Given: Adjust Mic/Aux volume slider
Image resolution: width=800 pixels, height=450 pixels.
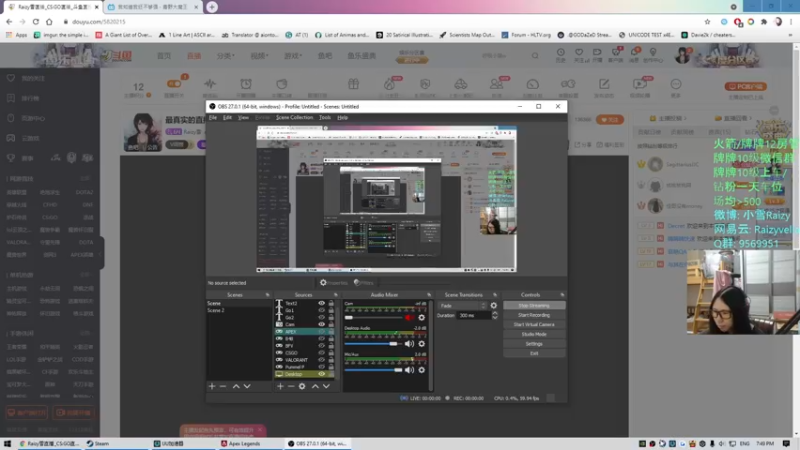Looking at the screenshot, I should point(374,370).
